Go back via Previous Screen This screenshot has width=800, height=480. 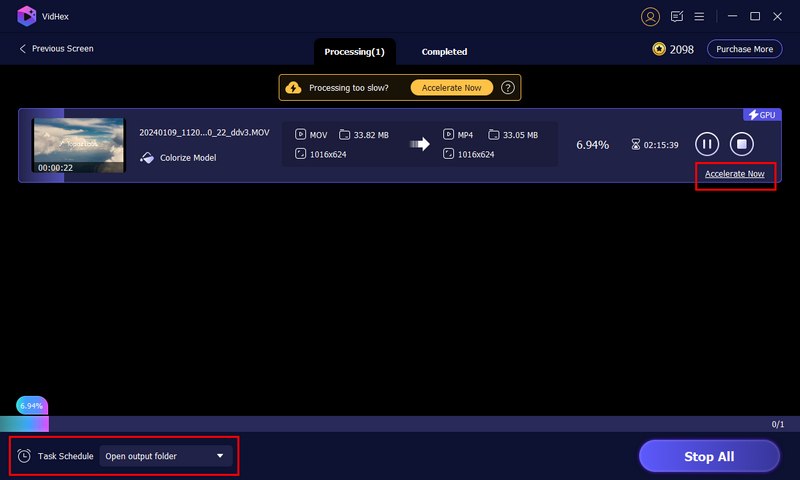56,49
